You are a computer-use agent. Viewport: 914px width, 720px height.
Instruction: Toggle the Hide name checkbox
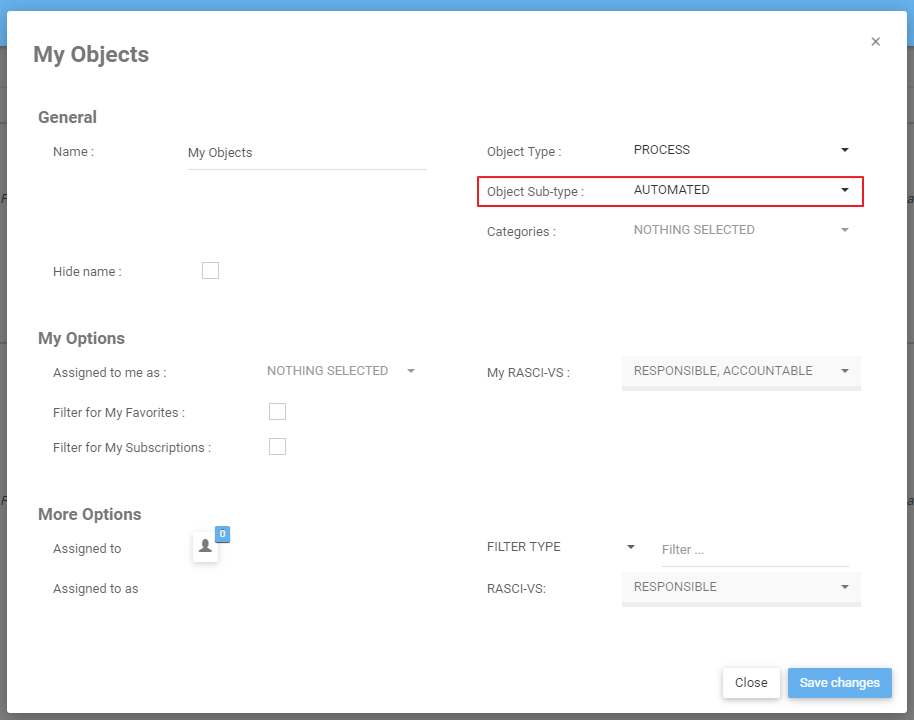(x=210, y=271)
